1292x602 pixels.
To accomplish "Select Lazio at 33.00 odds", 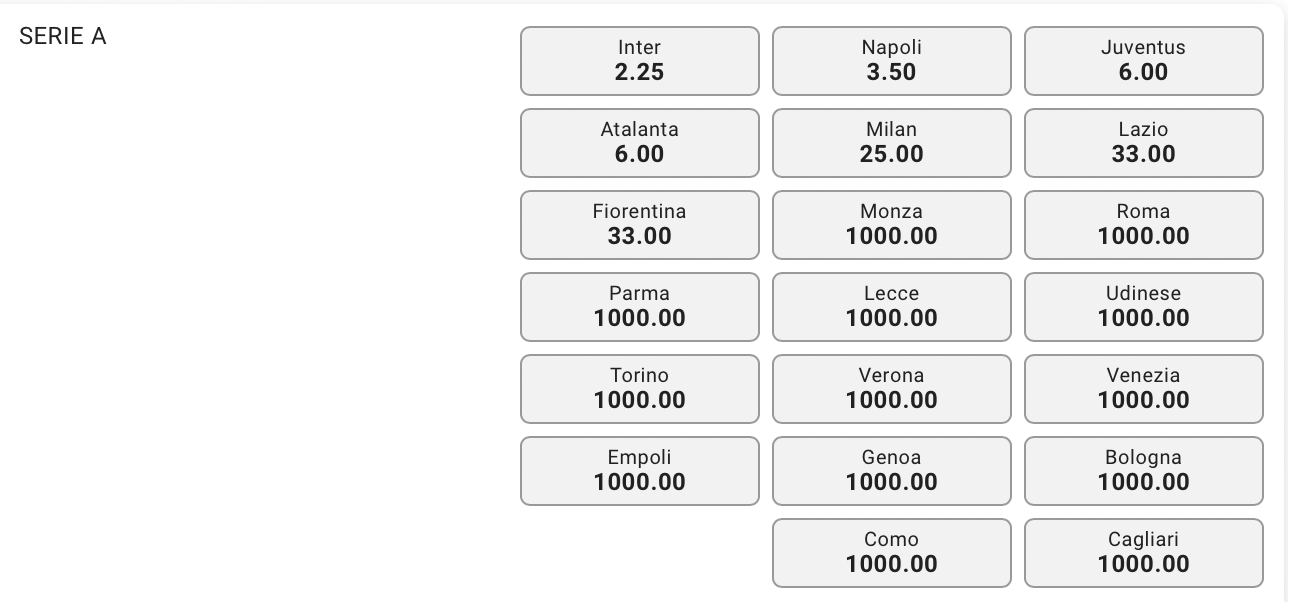I will coord(1144,143).
